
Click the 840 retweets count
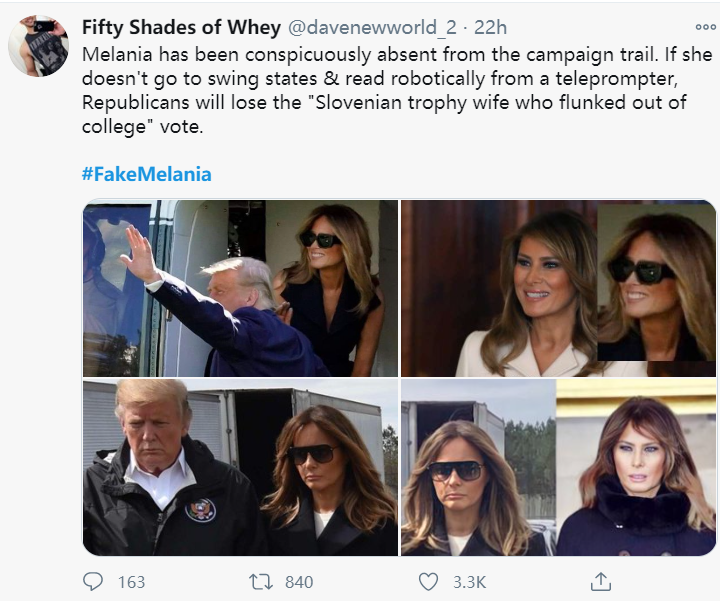click(298, 582)
